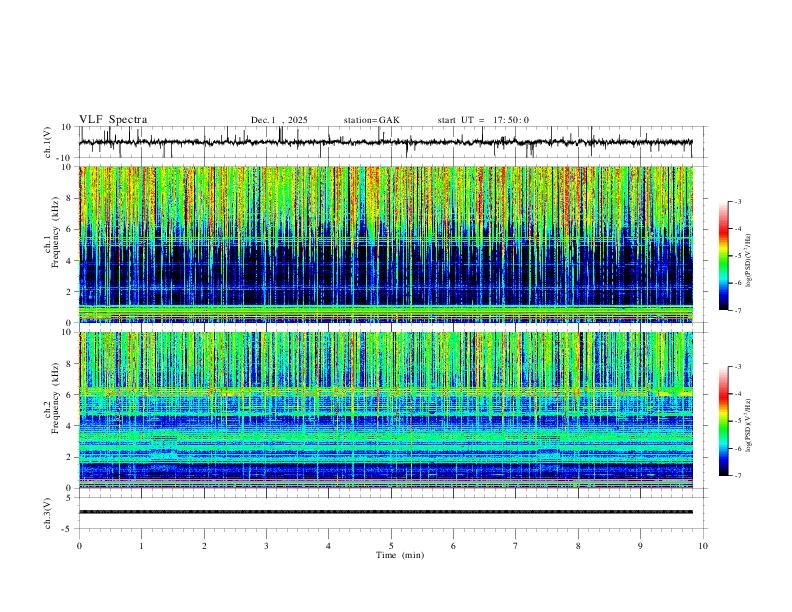Click tick label 5 on the Time axis
The height and width of the screenshot is (612, 792).
(x=391, y=546)
